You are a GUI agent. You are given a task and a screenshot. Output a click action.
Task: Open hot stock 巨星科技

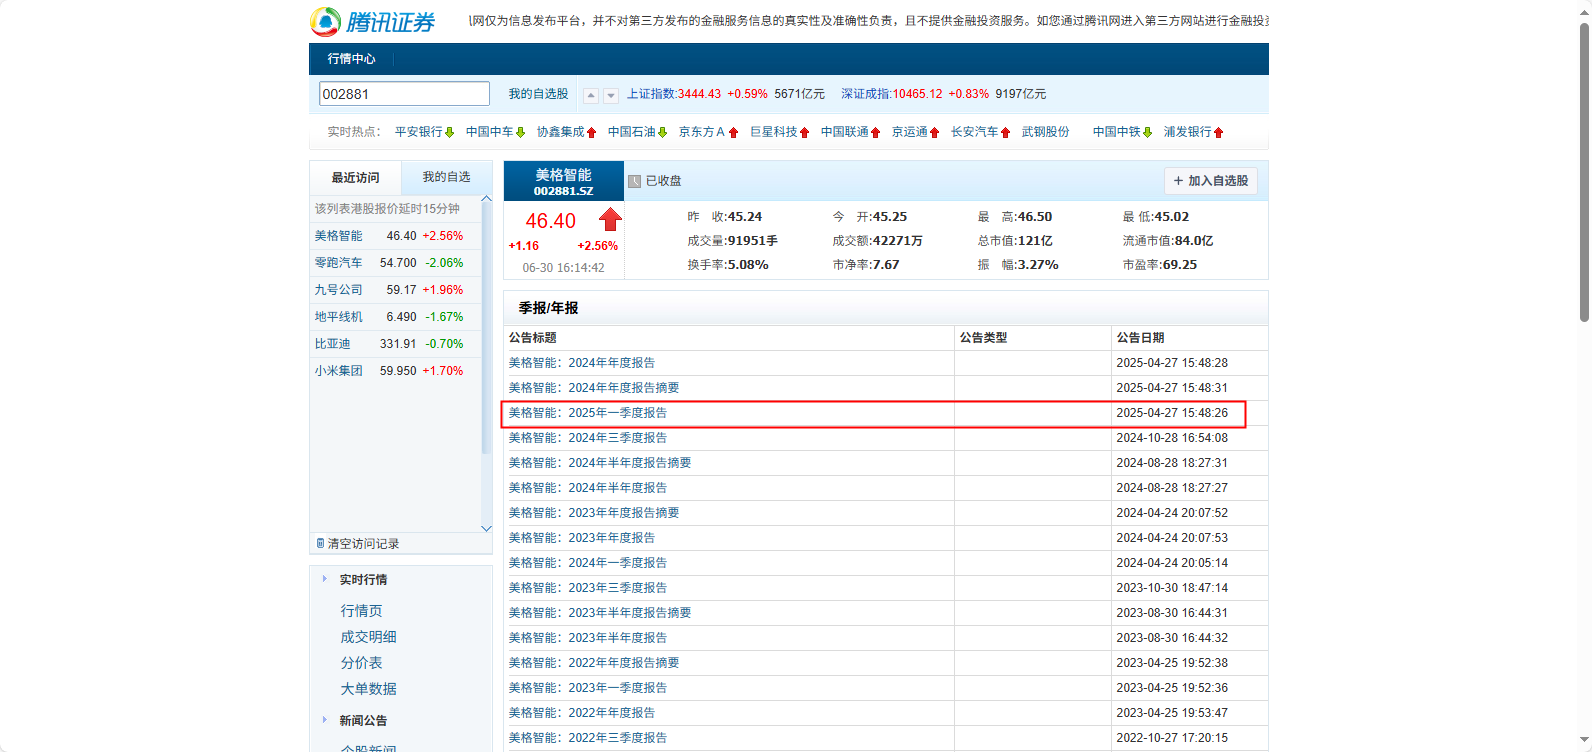[773, 132]
